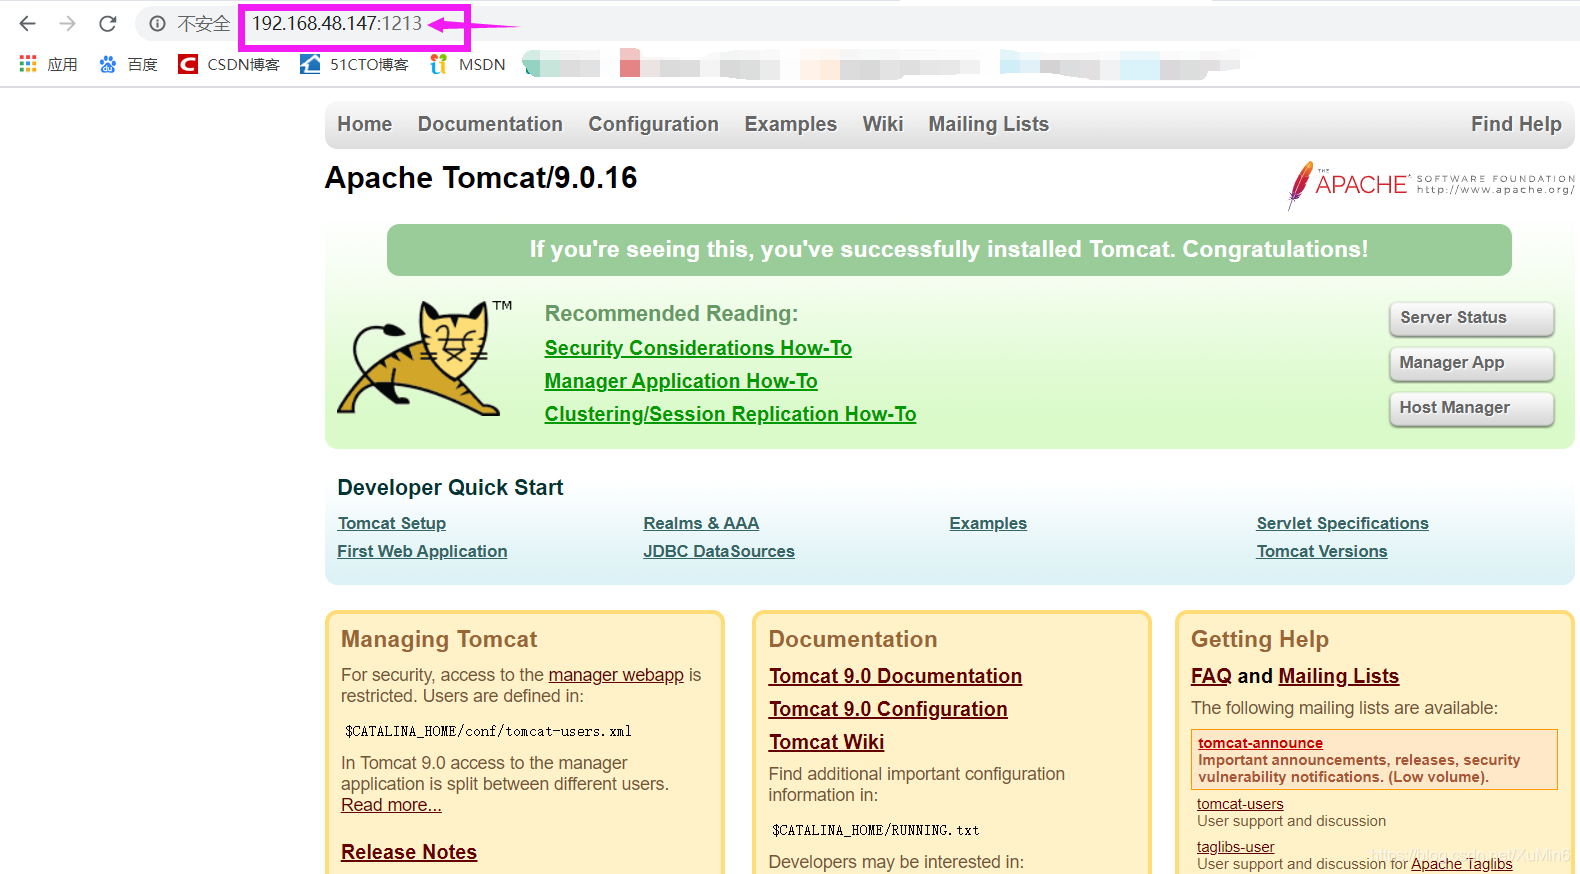Open the FAQ link
The height and width of the screenshot is (874, 1580).
click(x=1211, y=676)
